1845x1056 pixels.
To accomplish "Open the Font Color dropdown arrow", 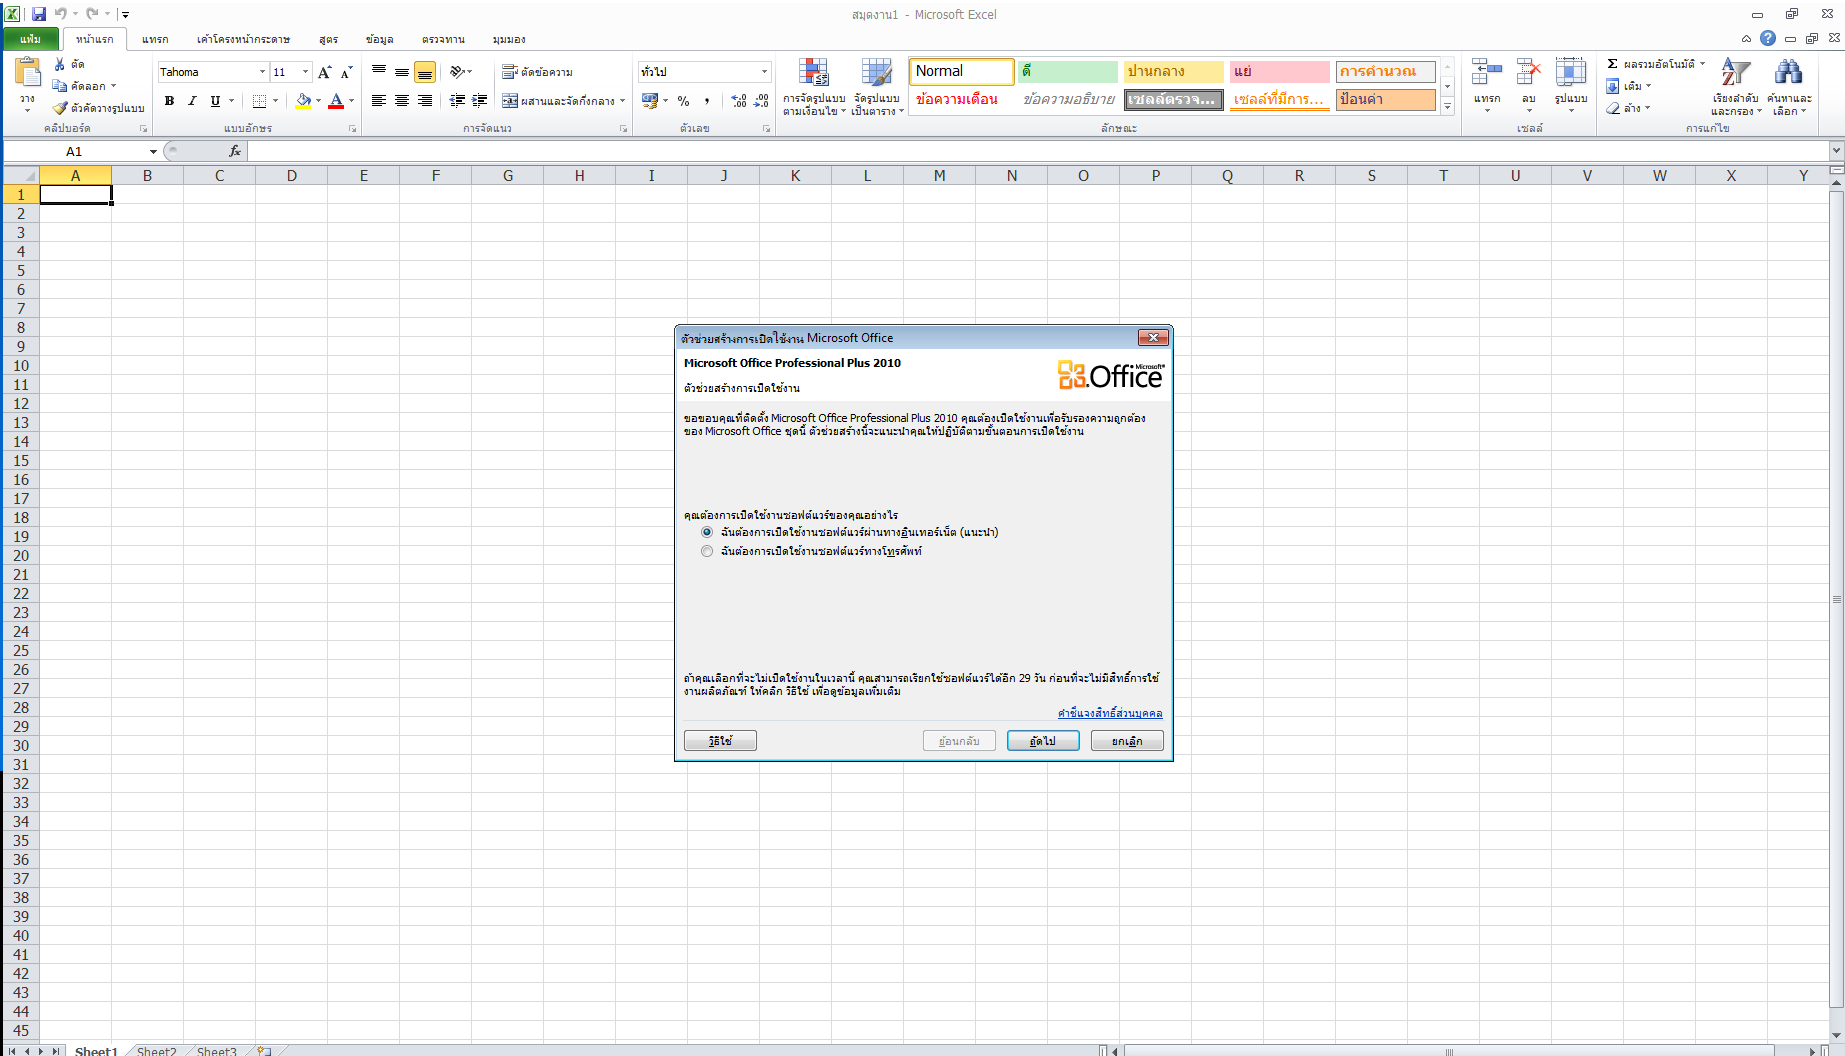I will pos(352,101).
